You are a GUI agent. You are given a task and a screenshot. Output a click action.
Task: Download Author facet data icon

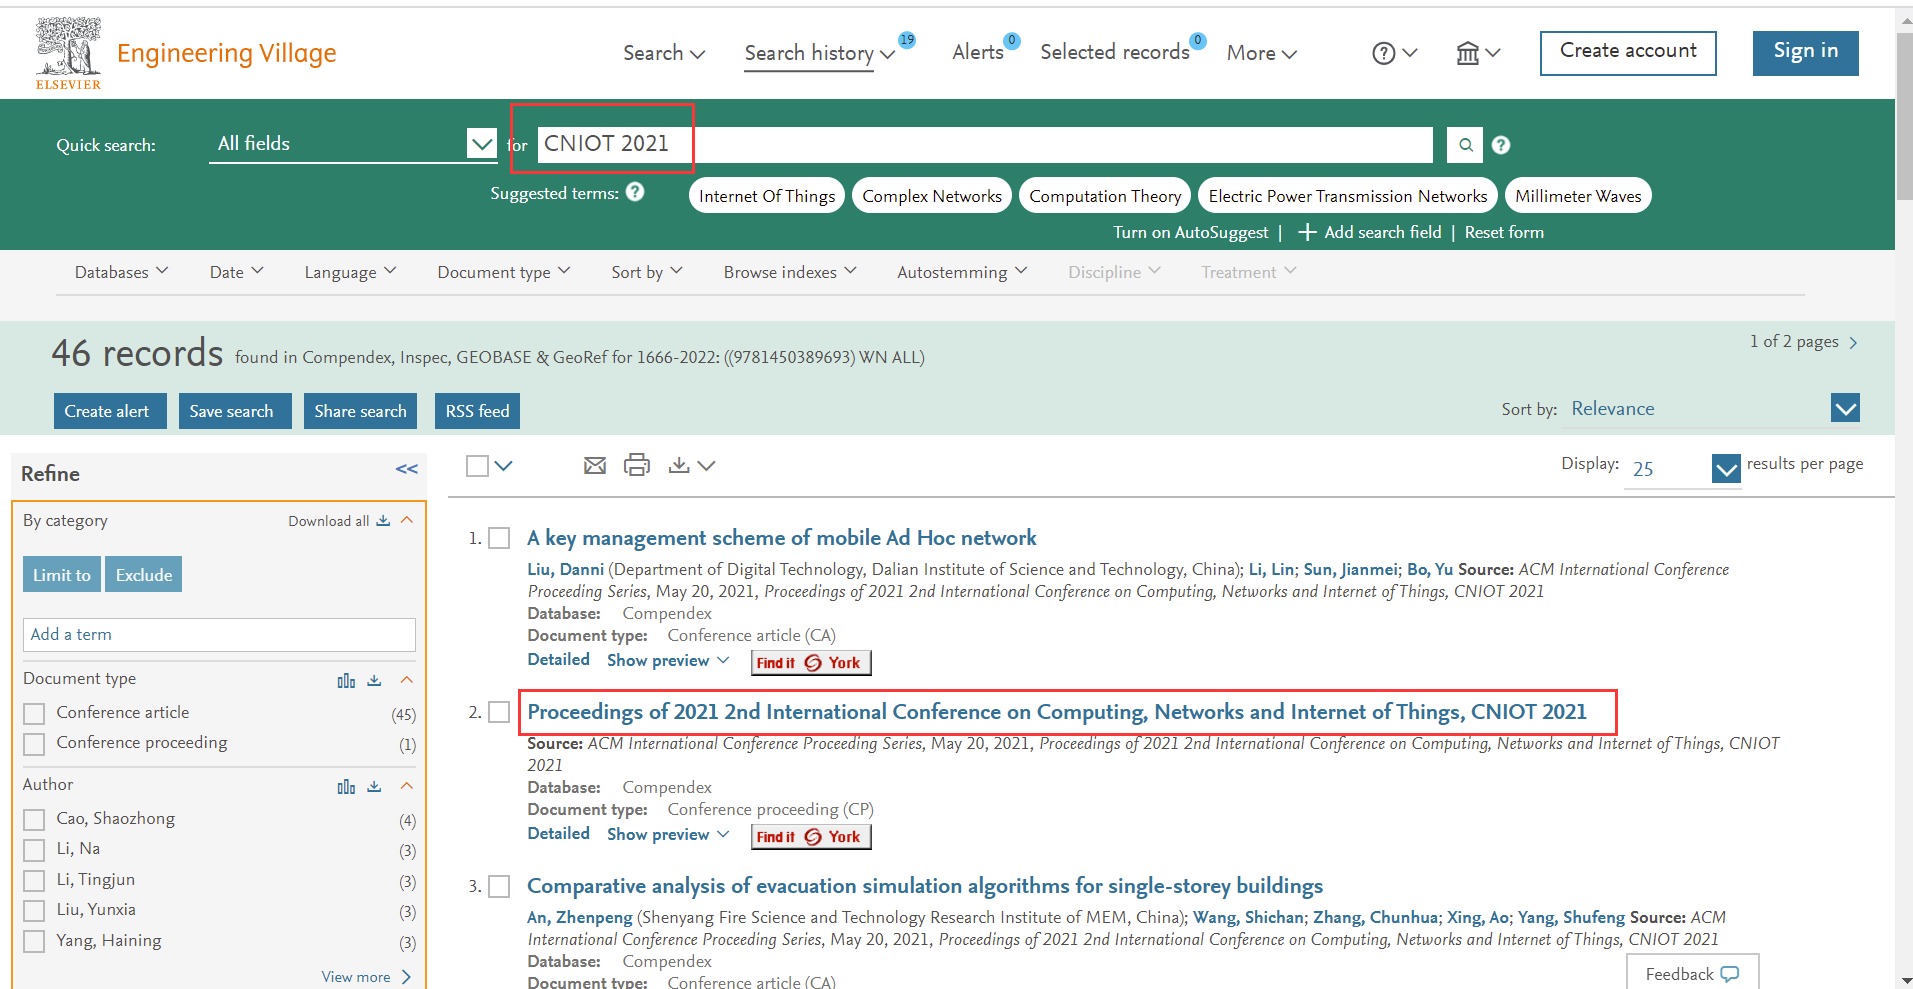tap(375, 787)
